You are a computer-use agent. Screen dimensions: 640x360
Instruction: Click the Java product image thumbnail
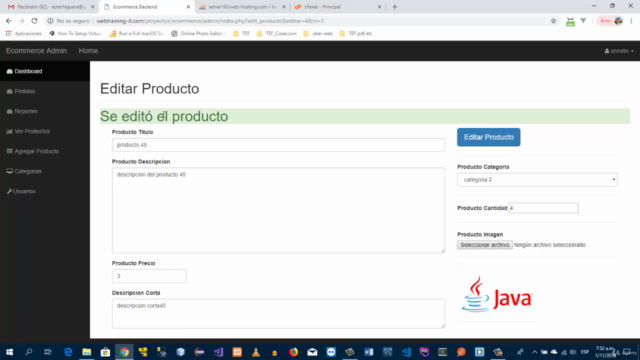pos(497,295)
